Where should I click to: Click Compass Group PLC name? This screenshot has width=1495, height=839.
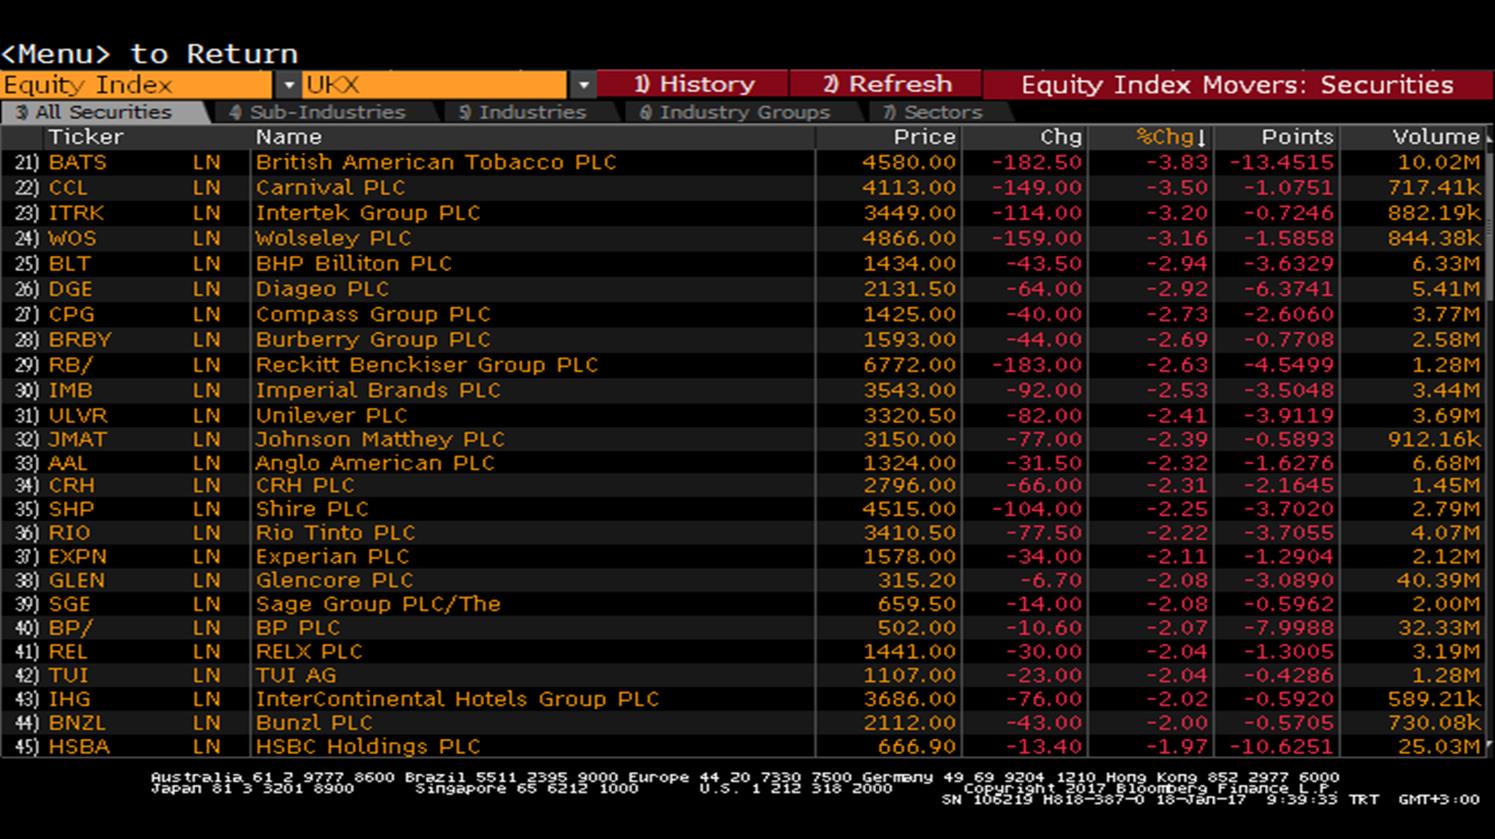point(373,314)
